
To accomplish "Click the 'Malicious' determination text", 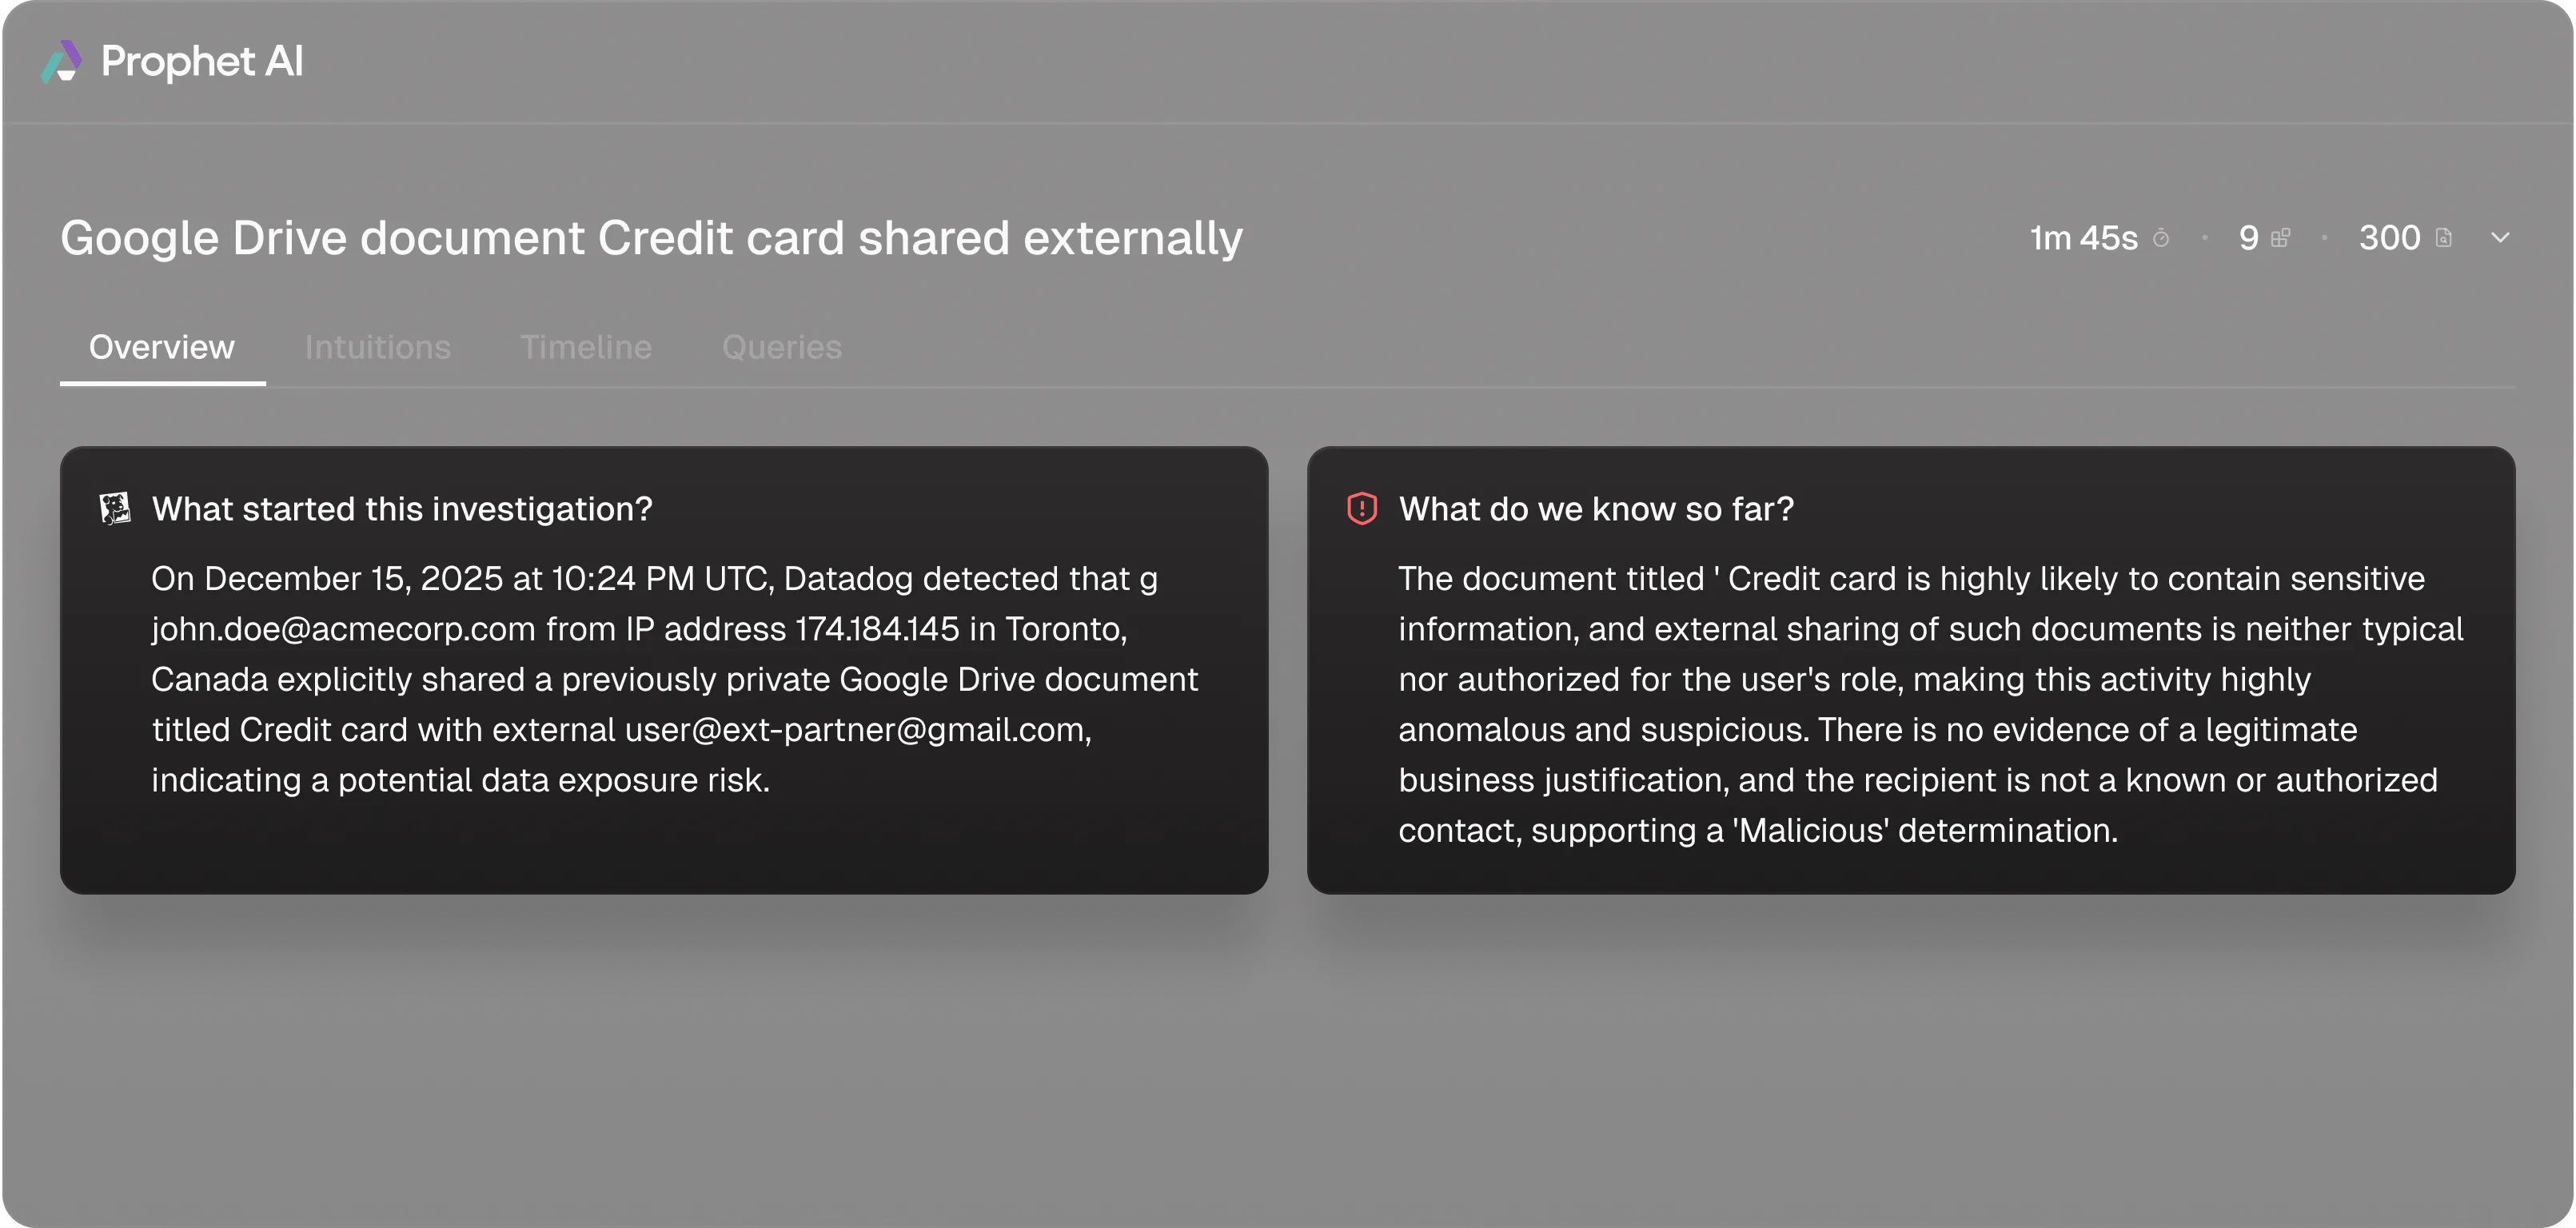I will coord(1810,831).
